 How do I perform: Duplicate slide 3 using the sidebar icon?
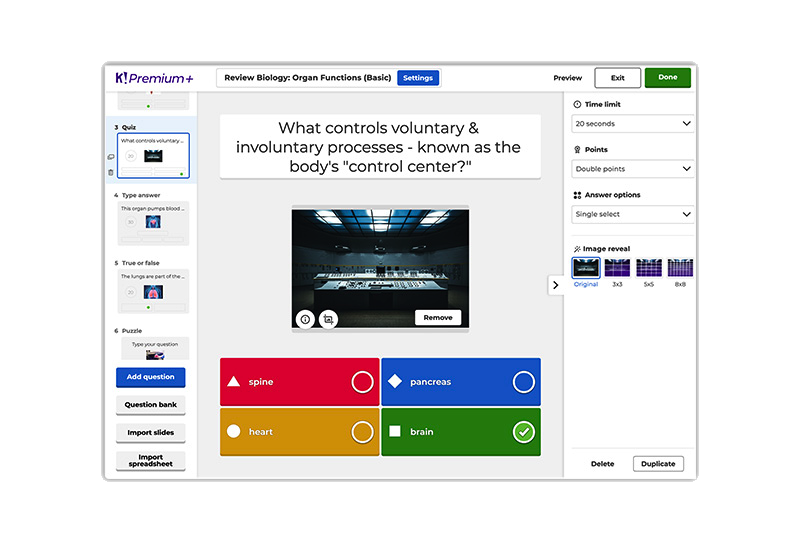click(x=111, y=156)
